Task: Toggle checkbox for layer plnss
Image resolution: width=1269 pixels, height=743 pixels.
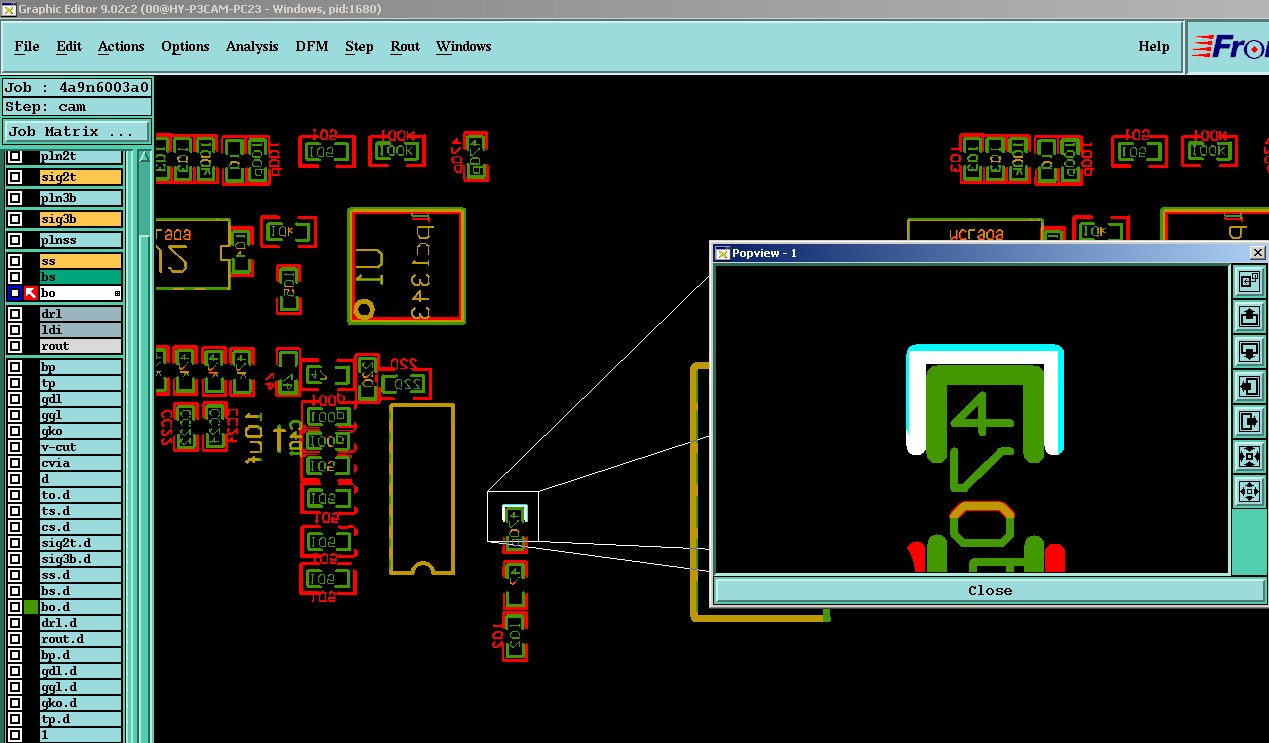Action: [15, 240]
